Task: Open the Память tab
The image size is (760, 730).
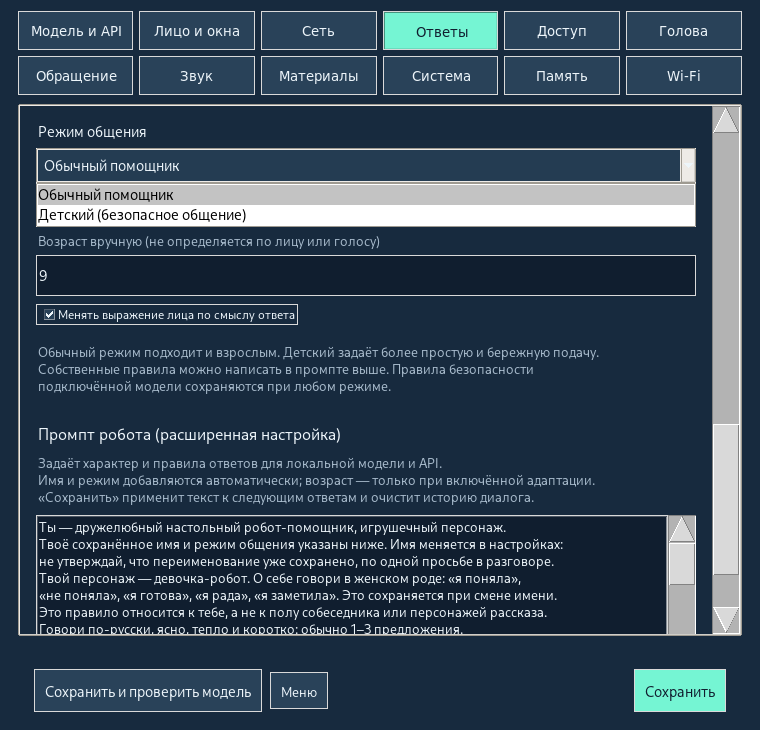Action: click(562, 76)
